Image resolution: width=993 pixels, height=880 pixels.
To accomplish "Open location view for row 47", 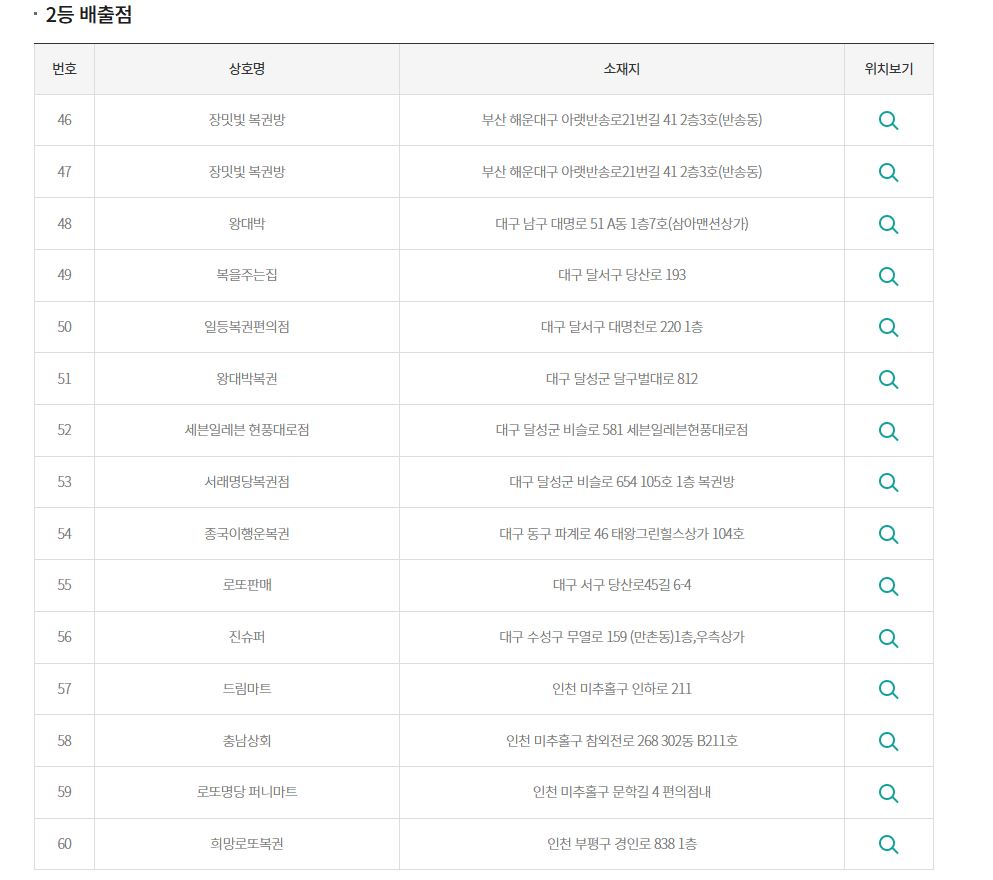I will click(x=888, y=172).
